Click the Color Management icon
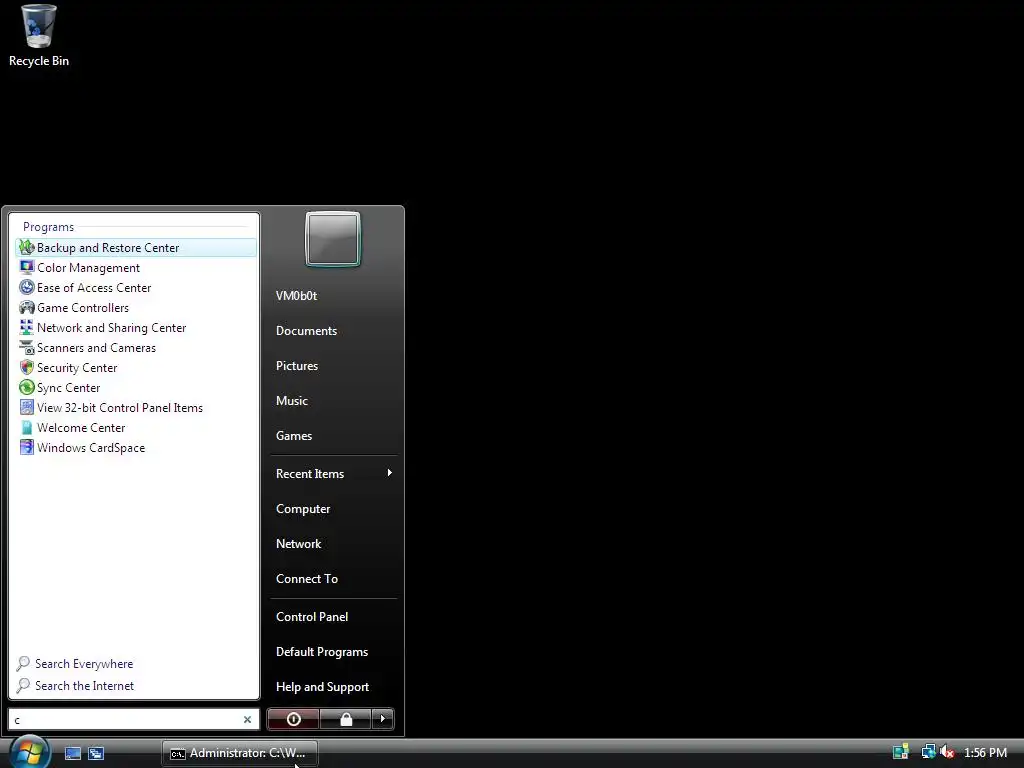The height and width of the screenshot is (768, 1024). pos(27,268)
